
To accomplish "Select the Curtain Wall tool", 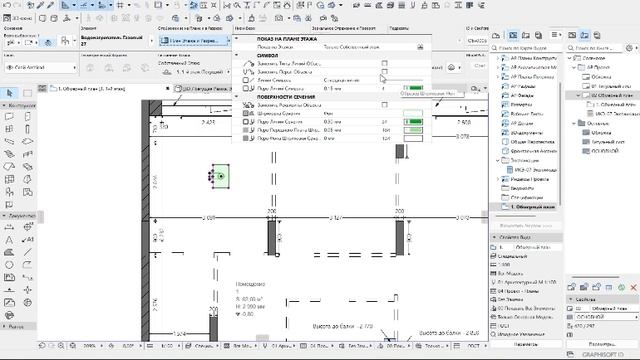I will (9, 179).
